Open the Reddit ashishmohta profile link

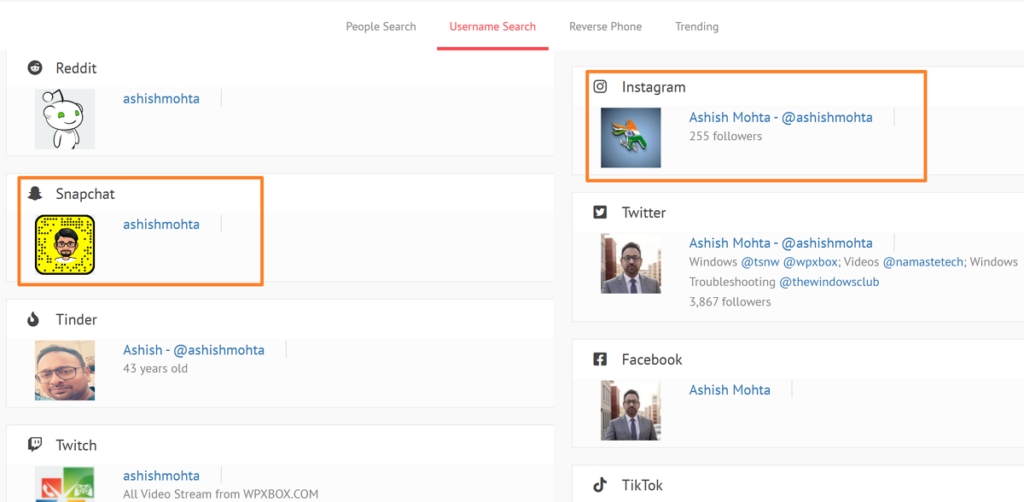click(x=161, y=99)
